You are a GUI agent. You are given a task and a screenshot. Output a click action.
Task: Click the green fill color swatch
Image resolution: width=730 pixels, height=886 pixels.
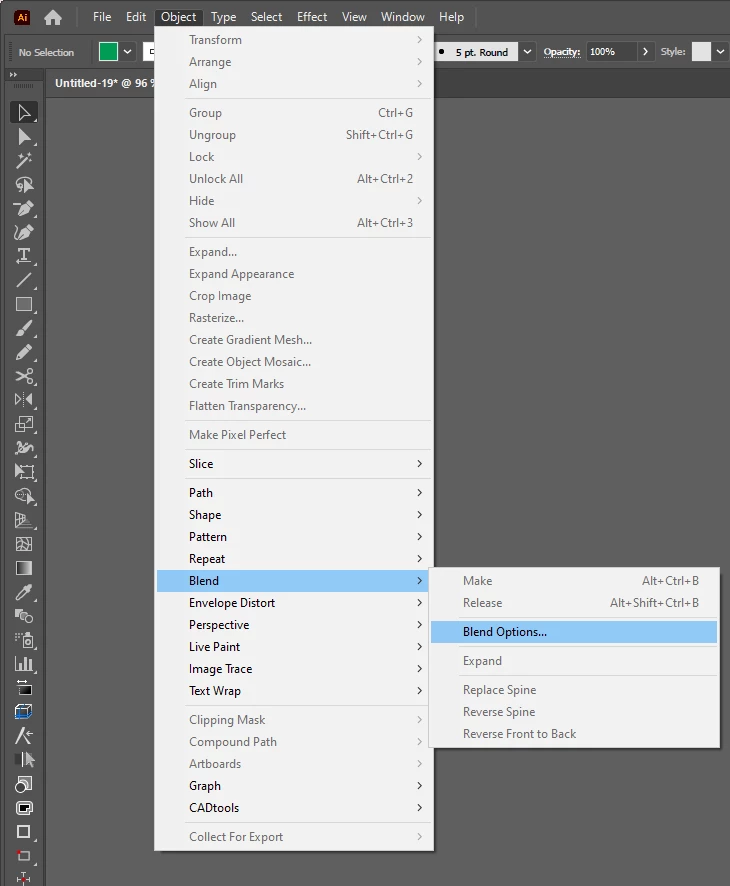[x=108, y=52]
